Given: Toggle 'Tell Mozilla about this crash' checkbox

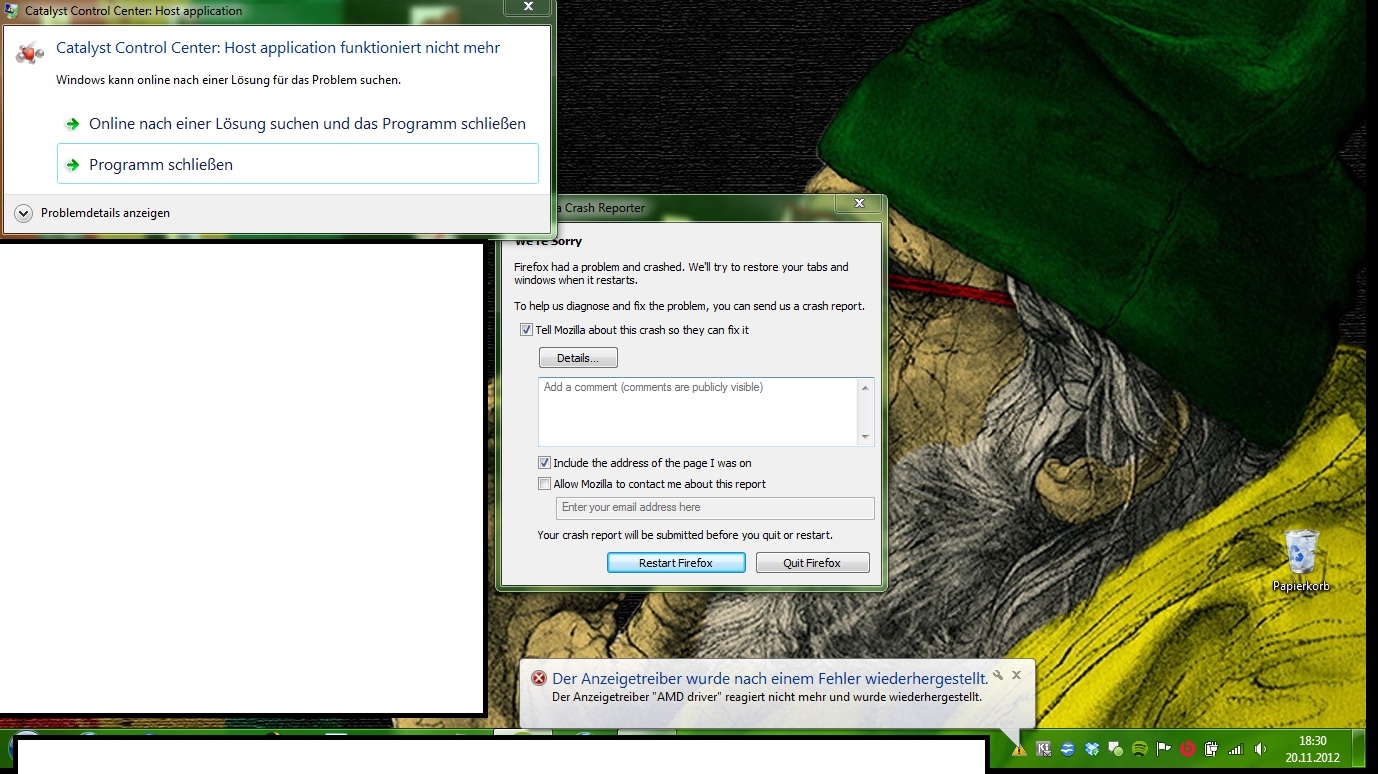Looking at the screenshot, I should tap(526, 330).
